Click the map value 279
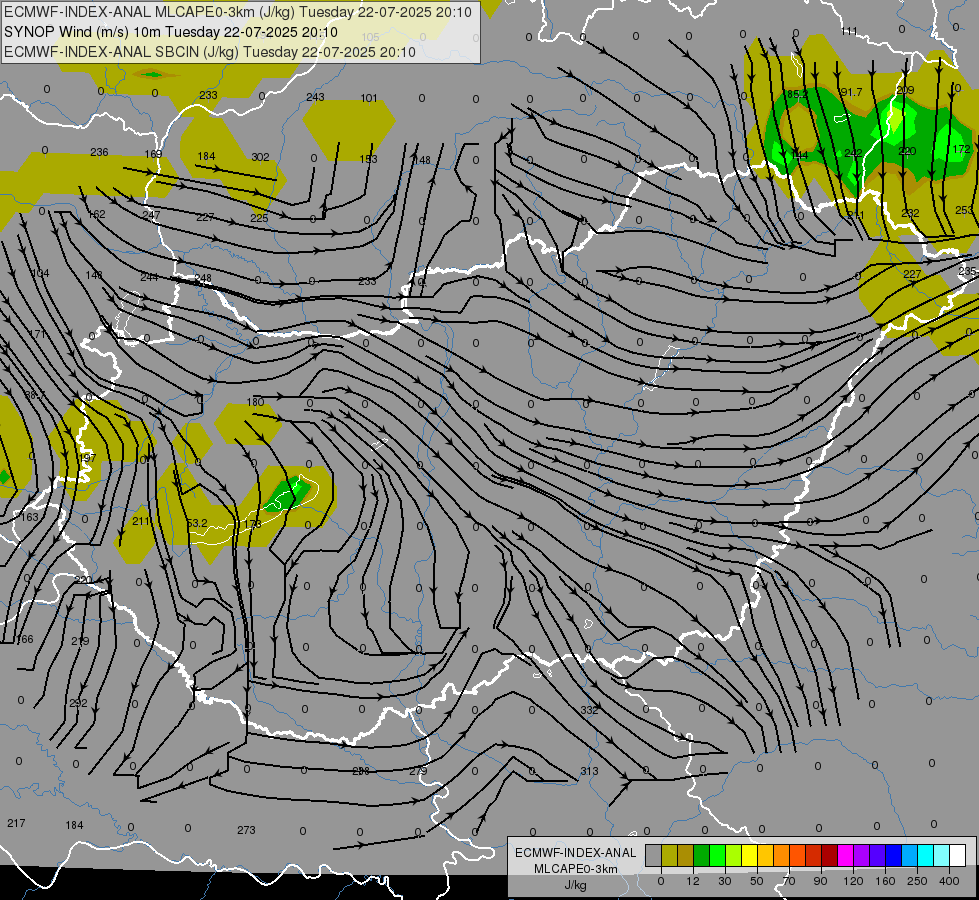Screen dimensions: 979x900 [418, 771]
